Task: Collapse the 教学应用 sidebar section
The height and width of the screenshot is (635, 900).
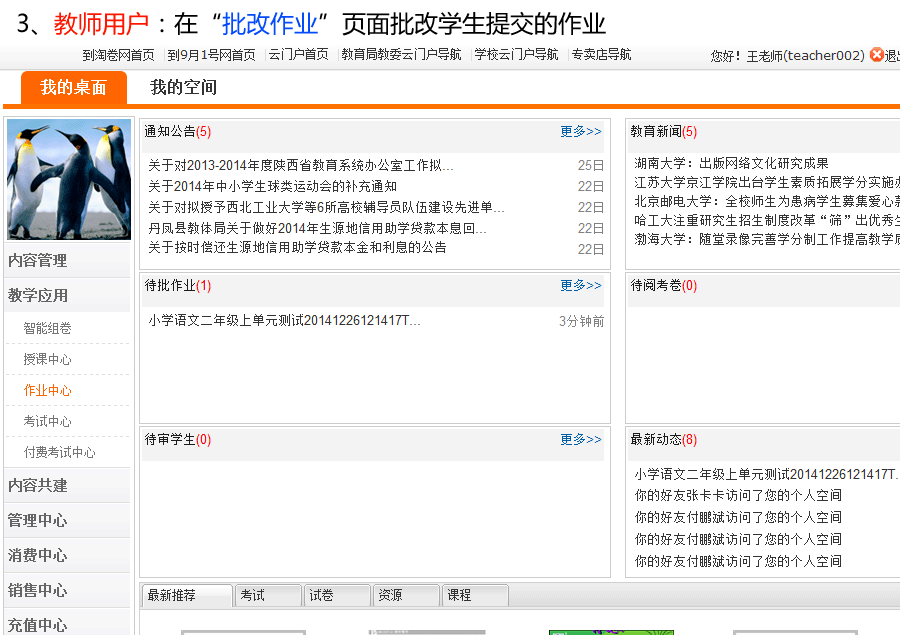Action: coord(38,296)
